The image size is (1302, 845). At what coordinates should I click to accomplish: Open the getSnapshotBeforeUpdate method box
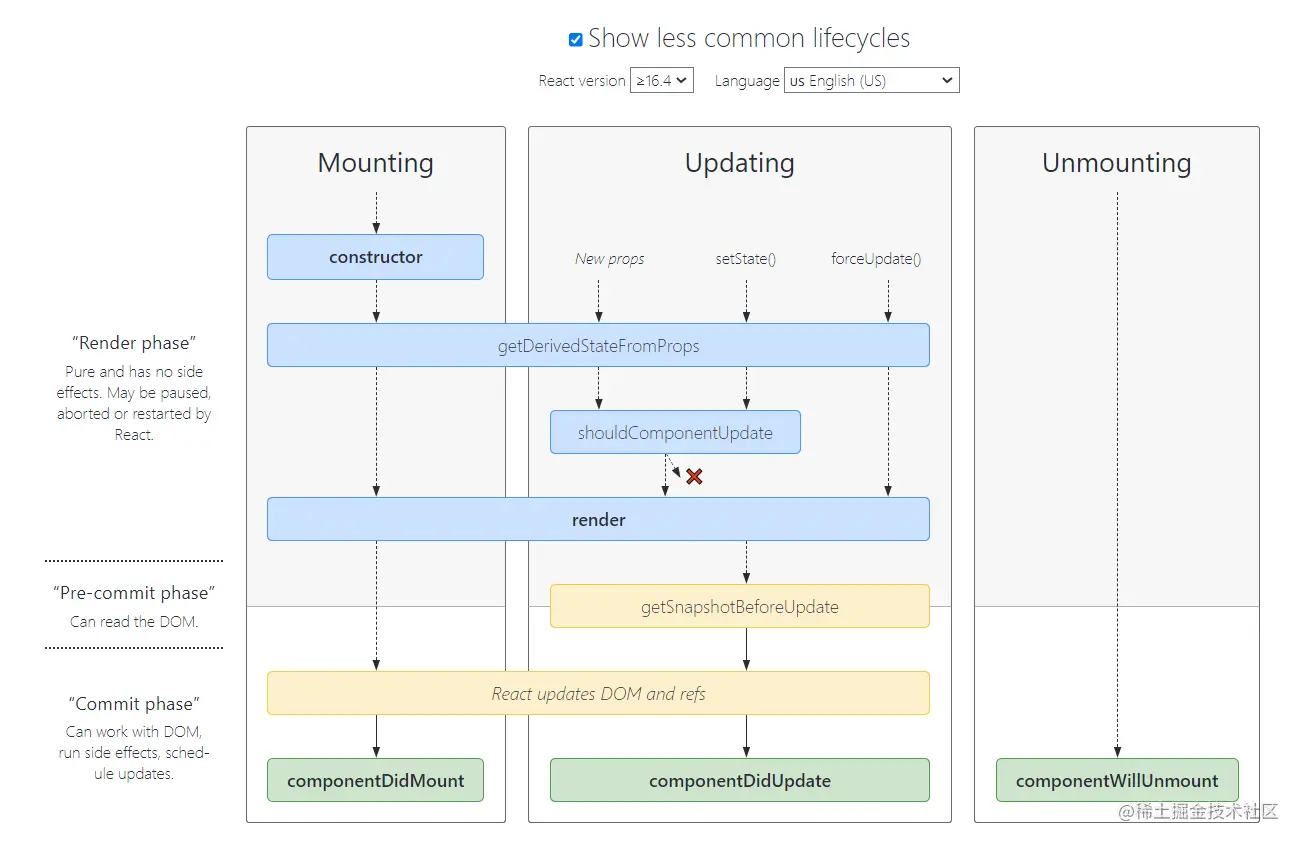click(x=739, y=607)
